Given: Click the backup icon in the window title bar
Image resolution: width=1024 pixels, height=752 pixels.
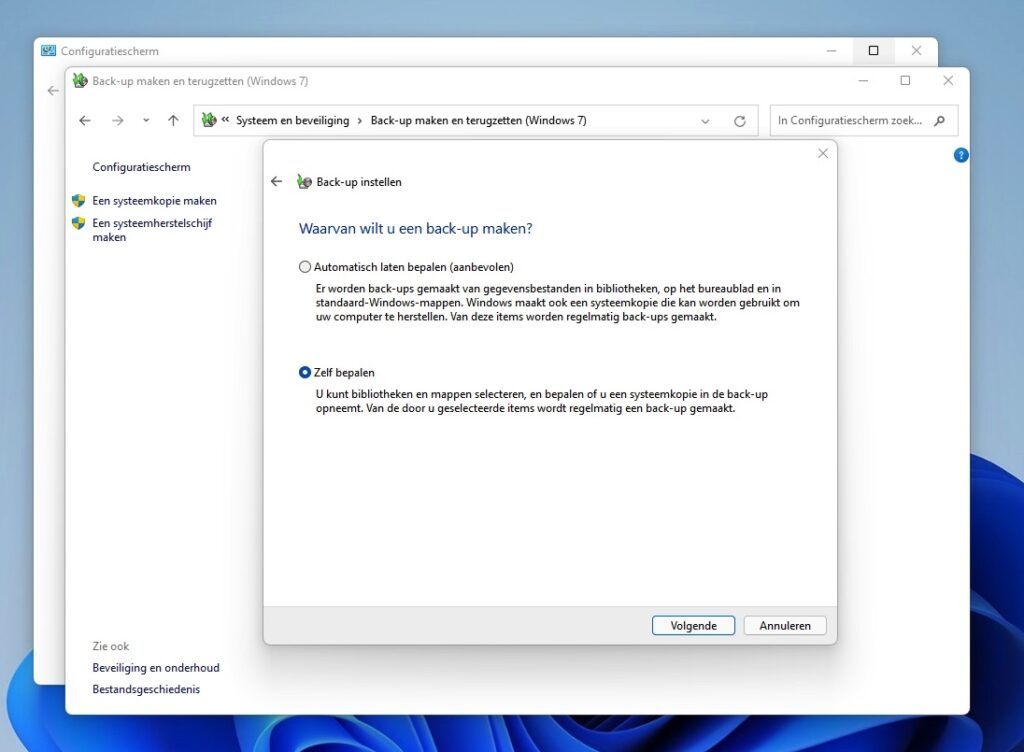Looking at the screenshot, I should 80,81.
